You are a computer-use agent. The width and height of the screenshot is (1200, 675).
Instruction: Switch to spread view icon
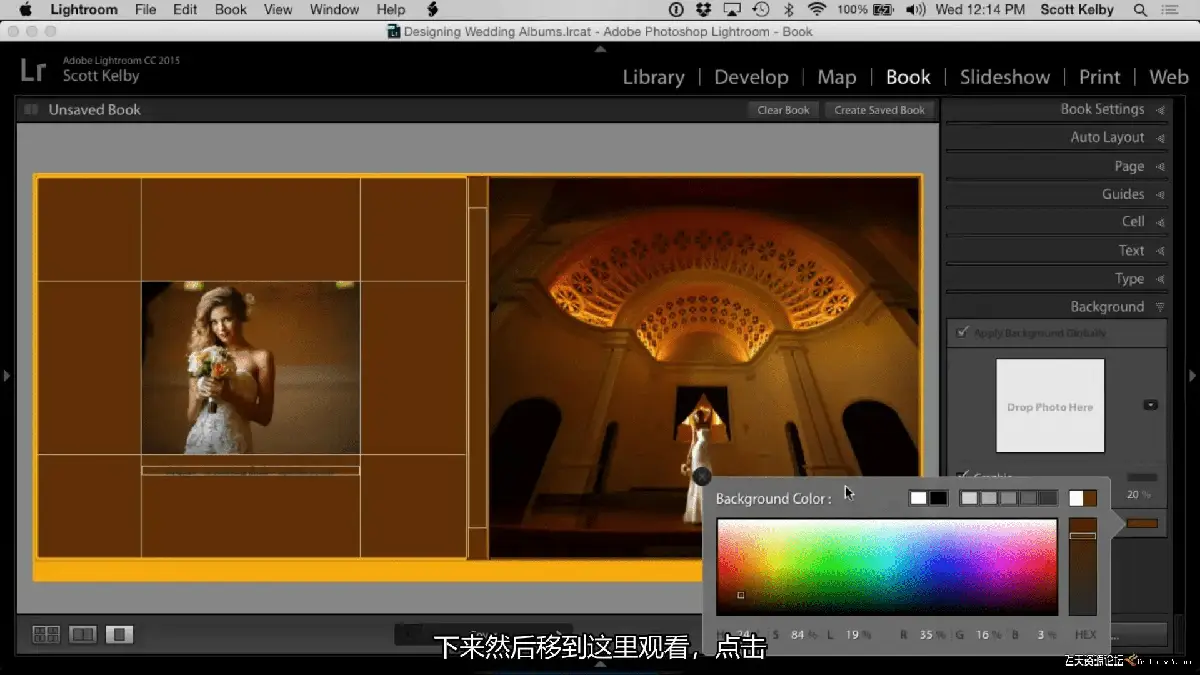[x=83, y=634]
